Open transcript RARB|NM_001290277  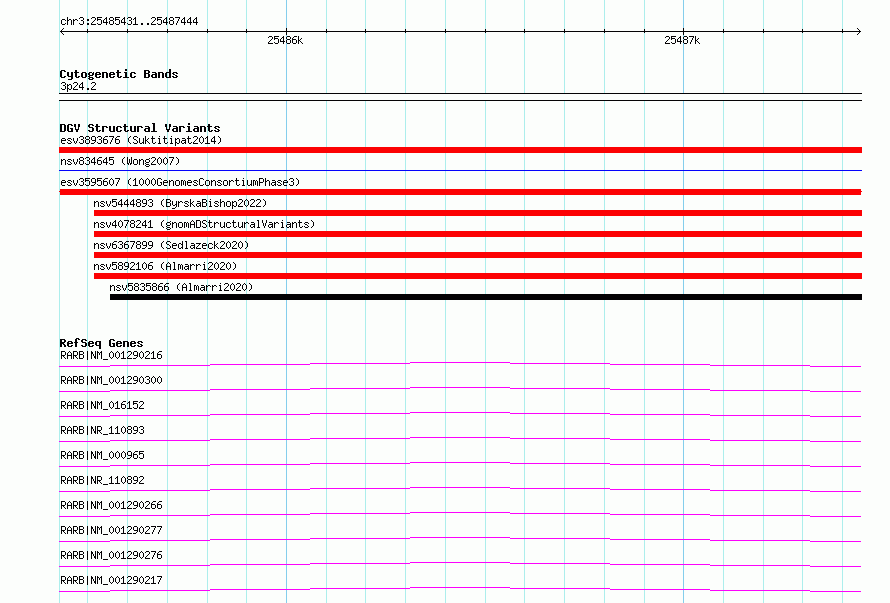pos(111,530)
